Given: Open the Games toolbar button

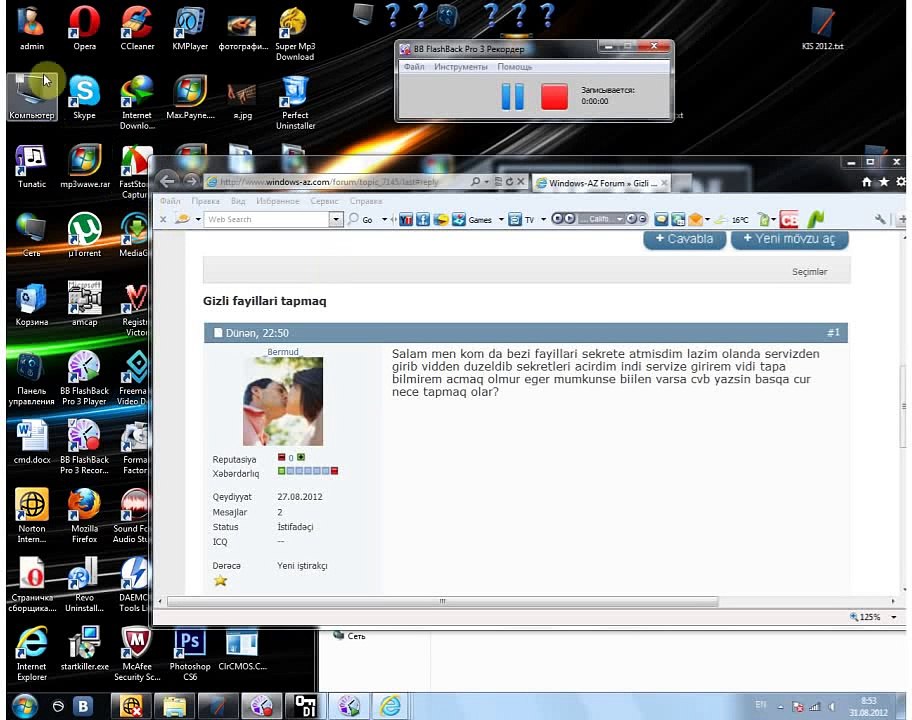Looking at the screenshot, I should 472,220.
